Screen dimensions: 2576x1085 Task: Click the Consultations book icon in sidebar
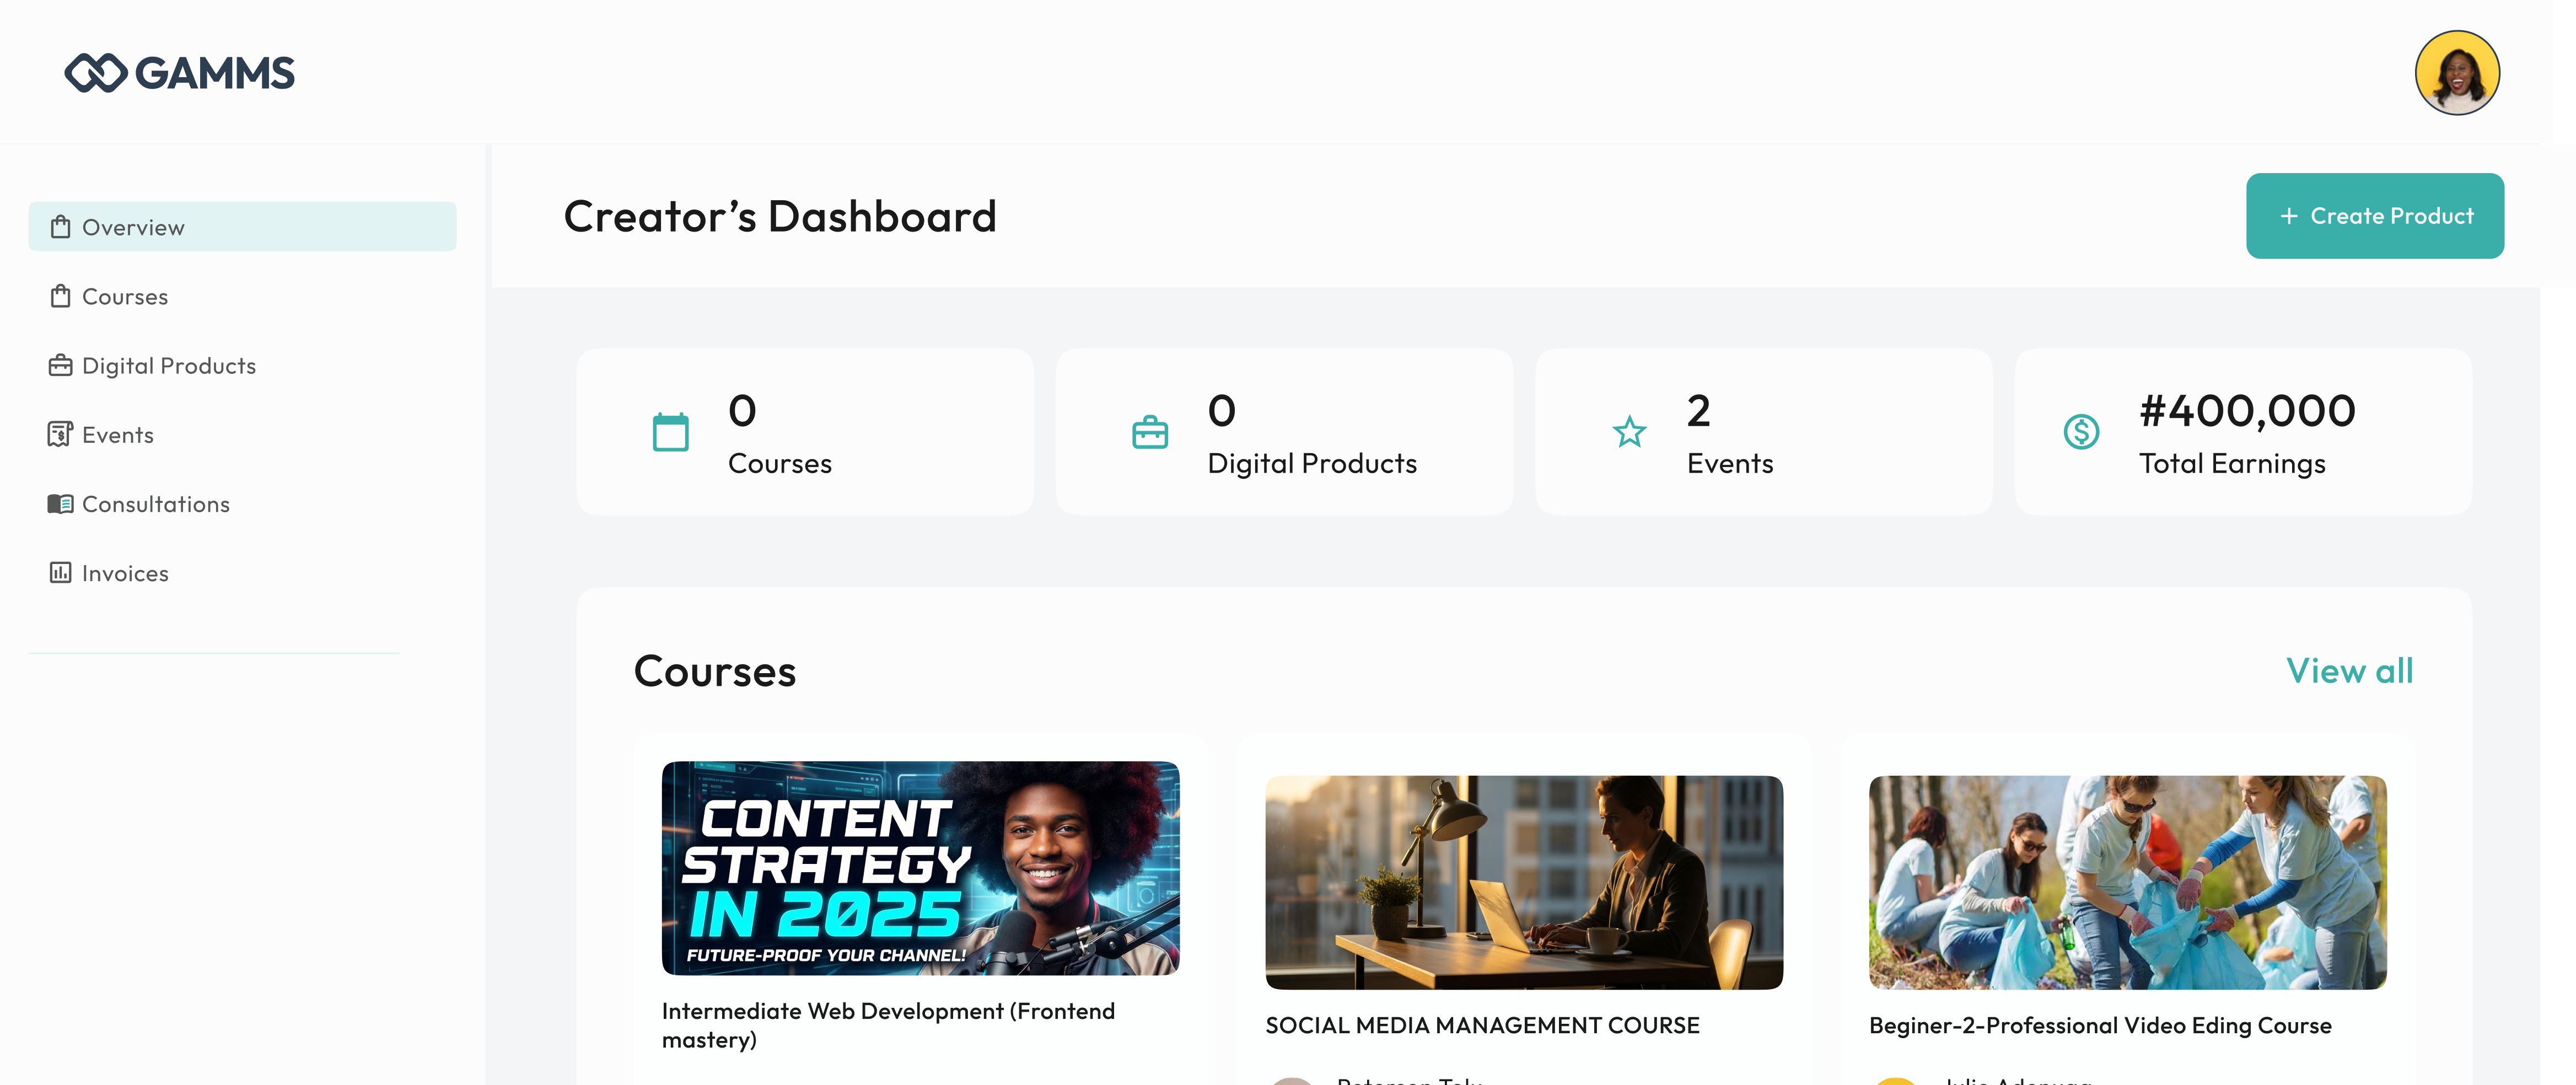click(60, 503)
